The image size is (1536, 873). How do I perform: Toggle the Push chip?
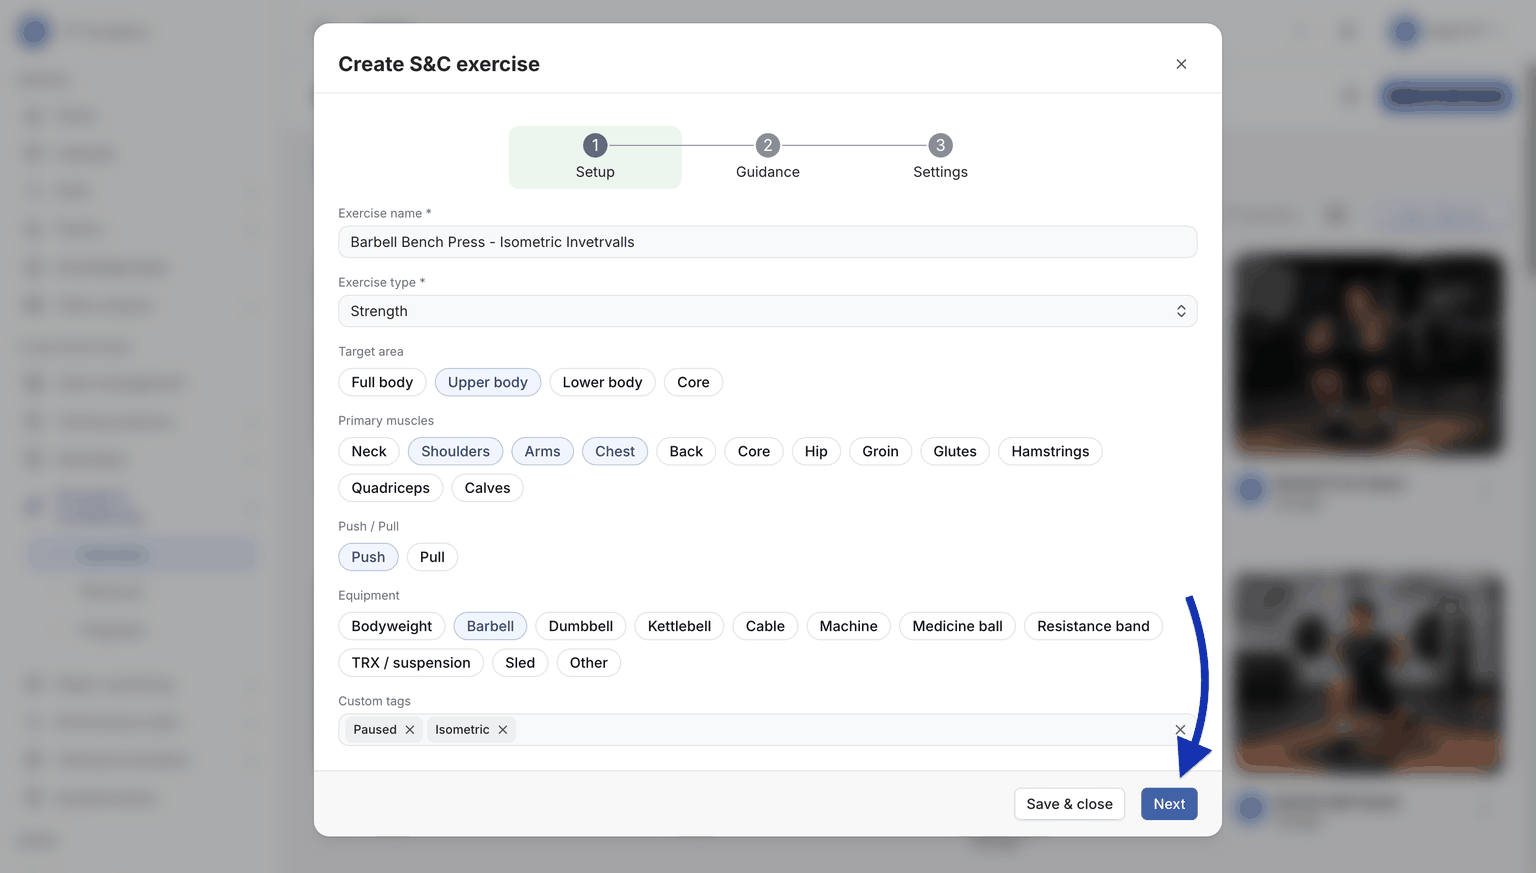coord(368,557)
